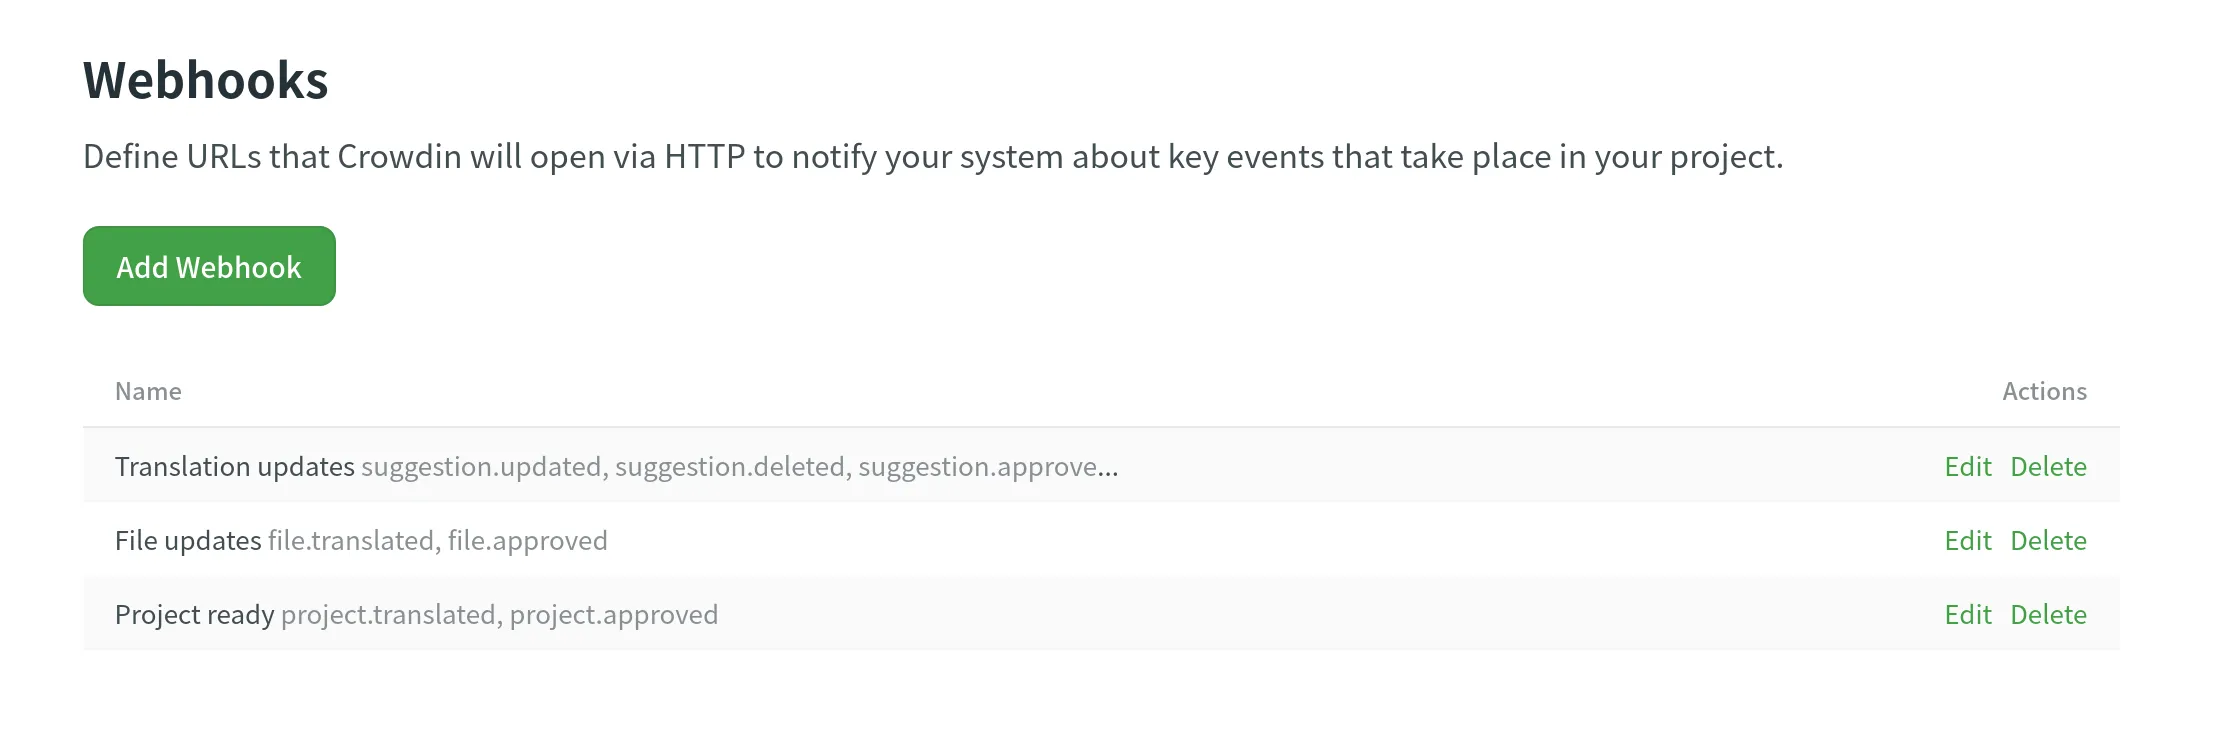The height and width of the screenshot is (751, 2215).
Task: Click the project.approved event label
Action: pos(613,614)
